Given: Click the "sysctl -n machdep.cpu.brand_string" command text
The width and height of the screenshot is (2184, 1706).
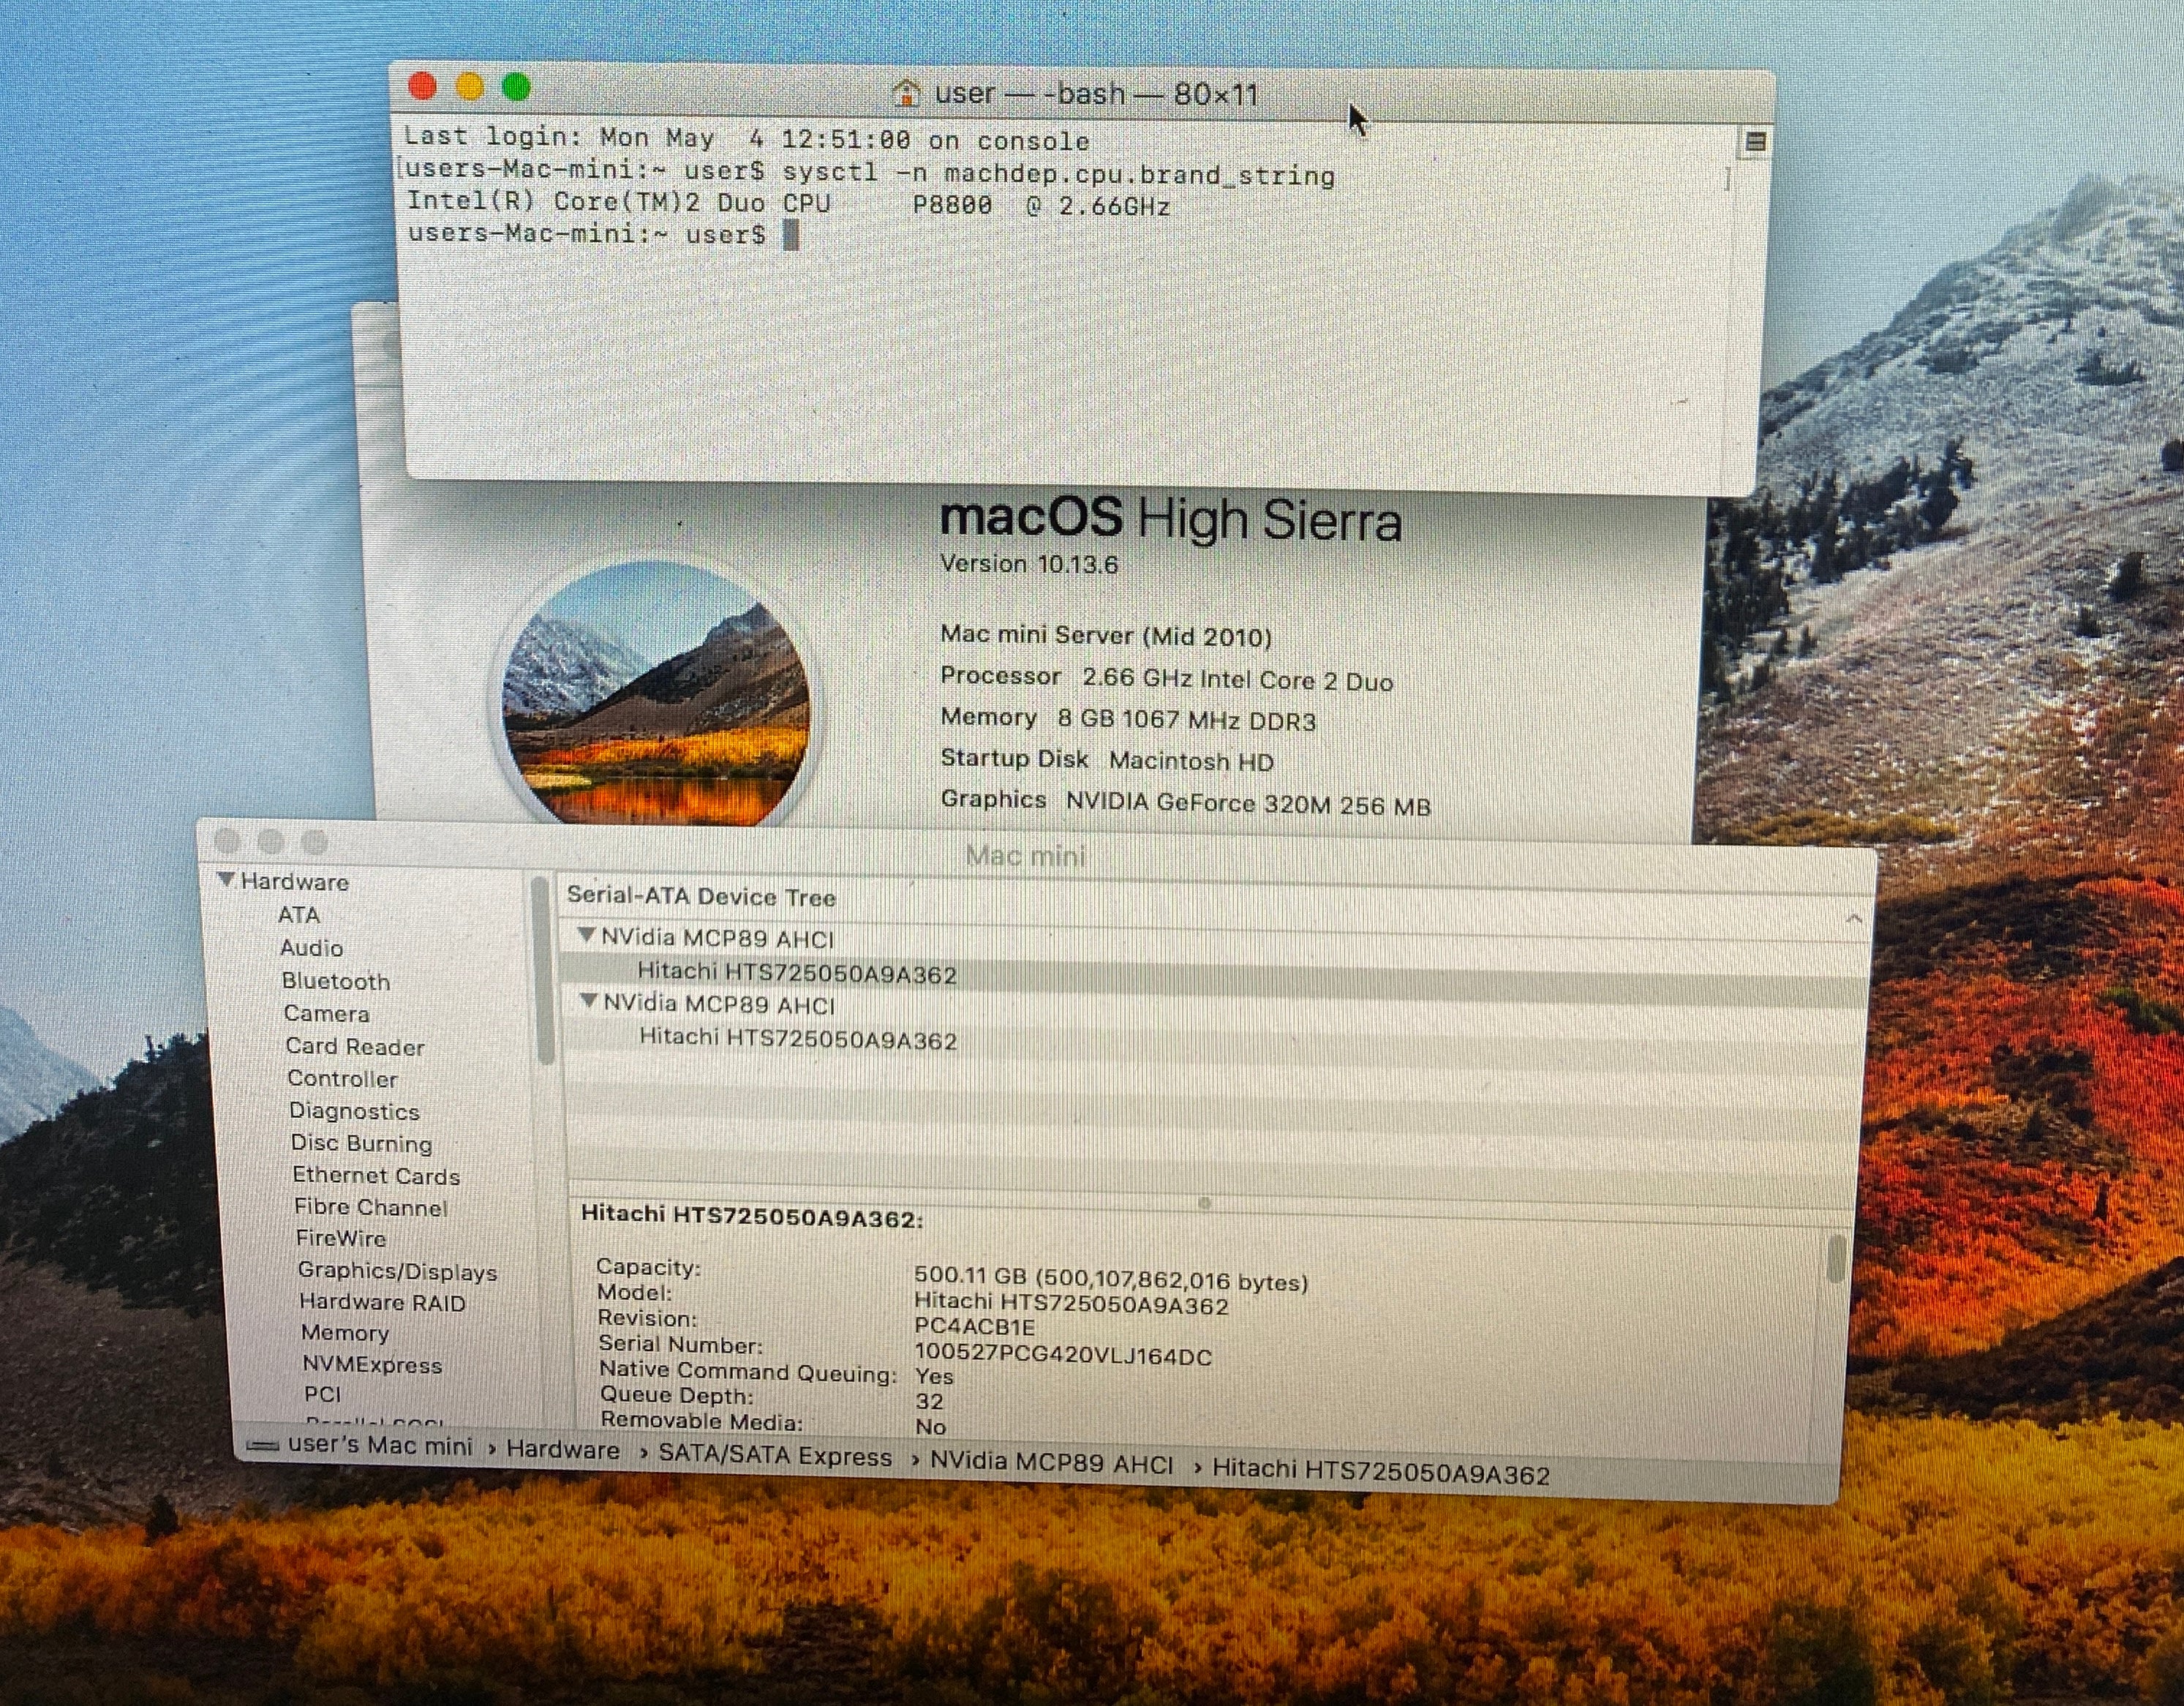Looking at the screenshot, I should [x=1058, y=174].
